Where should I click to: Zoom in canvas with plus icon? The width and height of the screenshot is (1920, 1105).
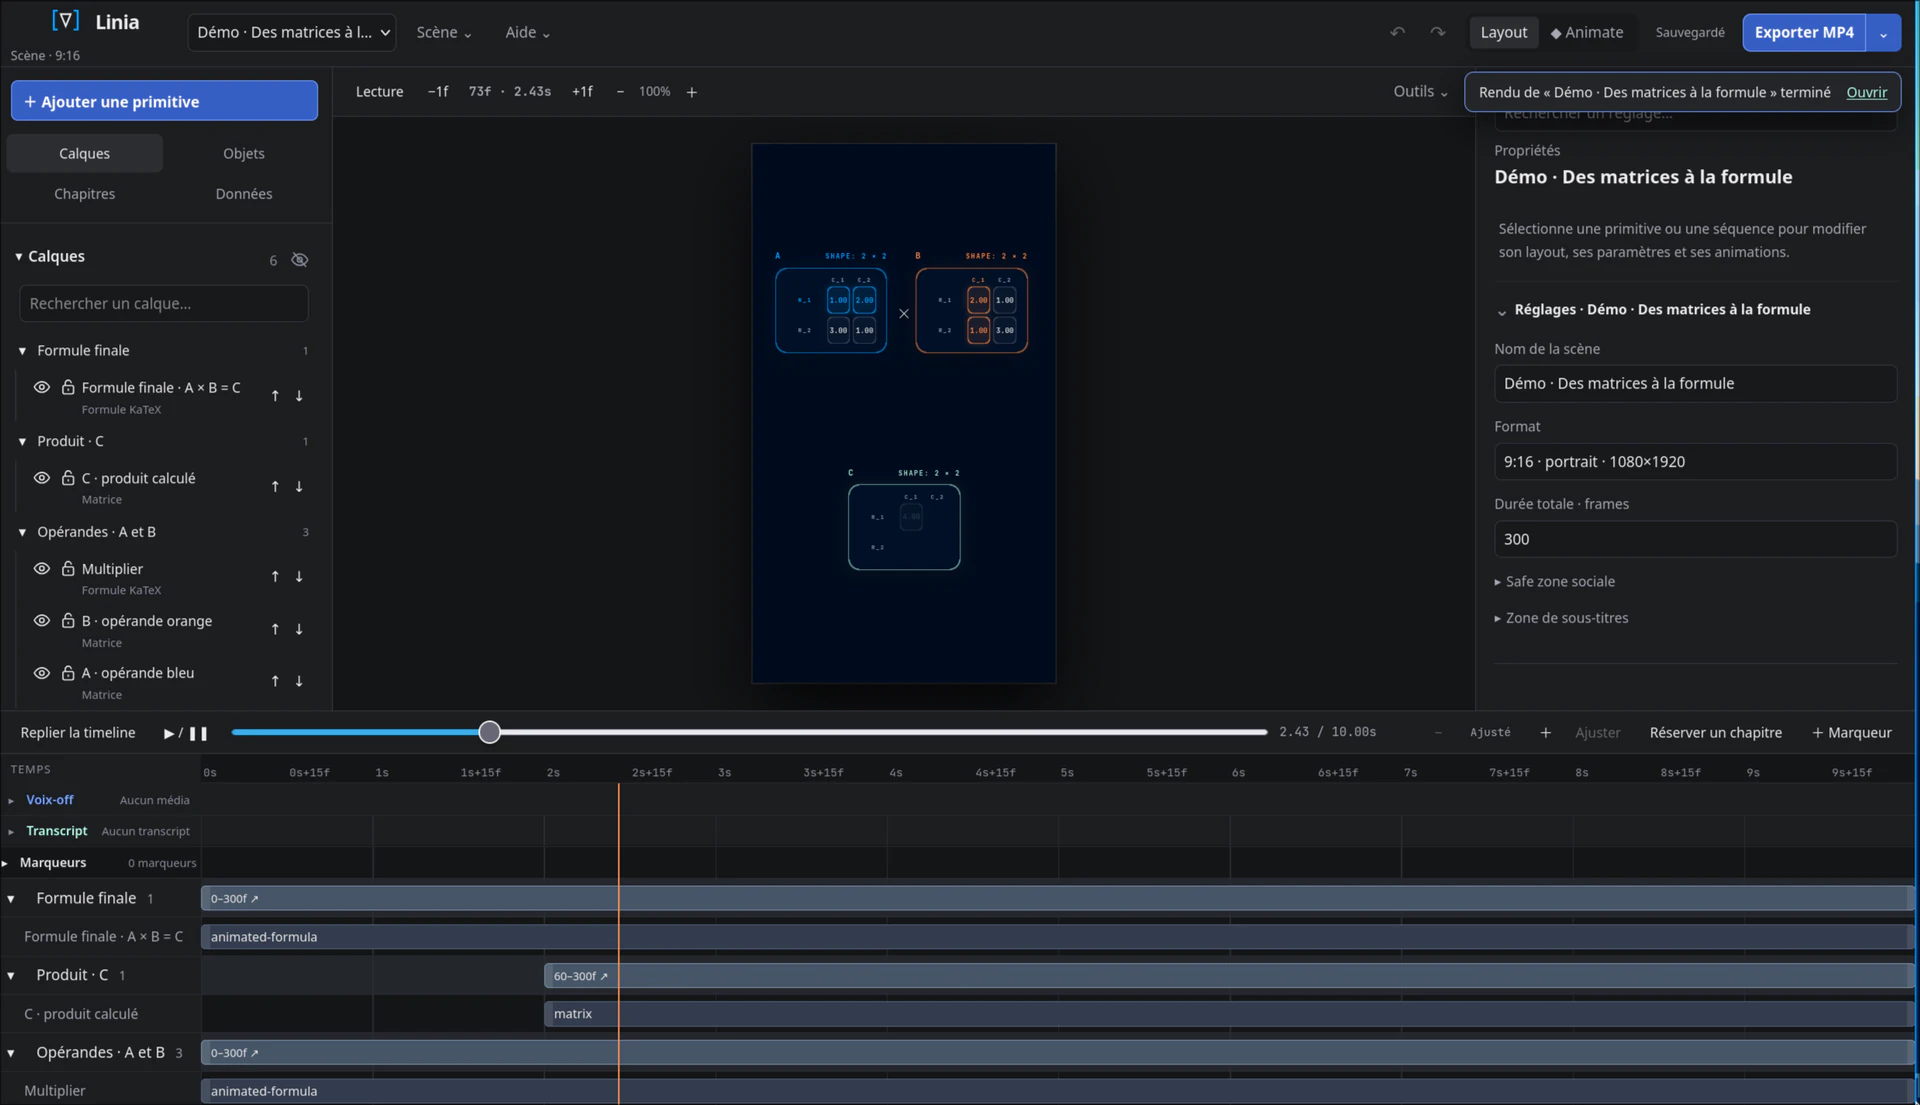pyautogui.click(x=691, y=92)
